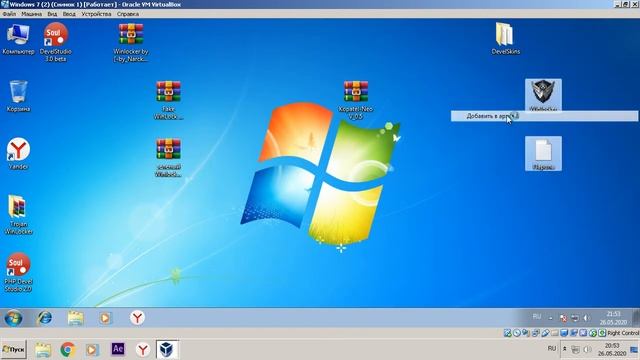Open Explorer on the host taskbar
The width and height of the screenshot is (640, 360).
(43, 350)
